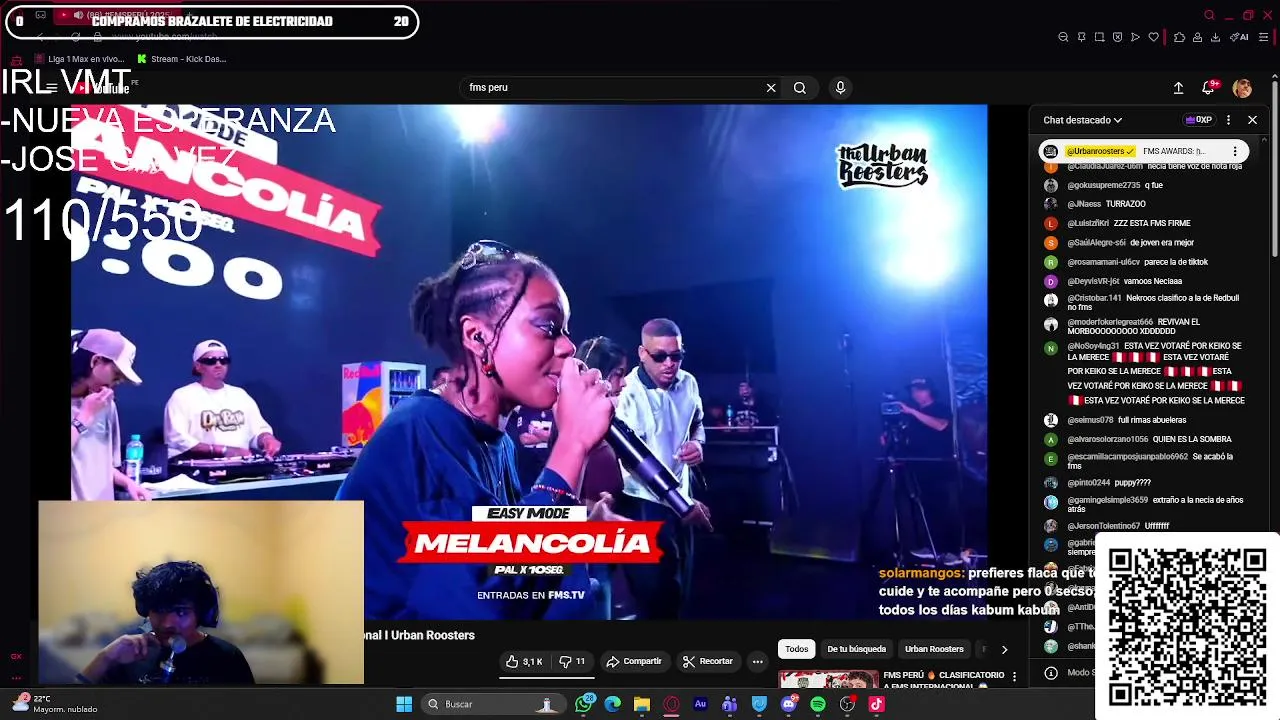Open the browser zoom-out magnifier icon

tap(1063, 37)
